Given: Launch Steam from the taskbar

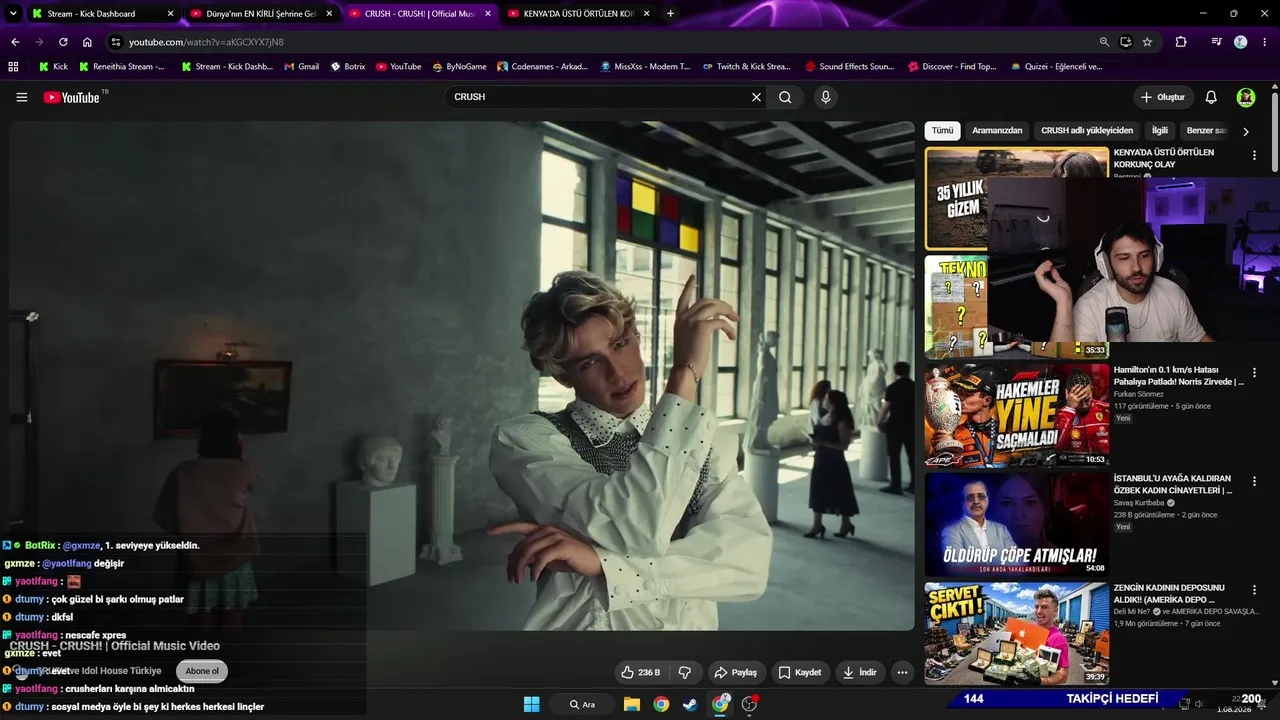Looking at the screenshot, I should click(x=690, y=704).
